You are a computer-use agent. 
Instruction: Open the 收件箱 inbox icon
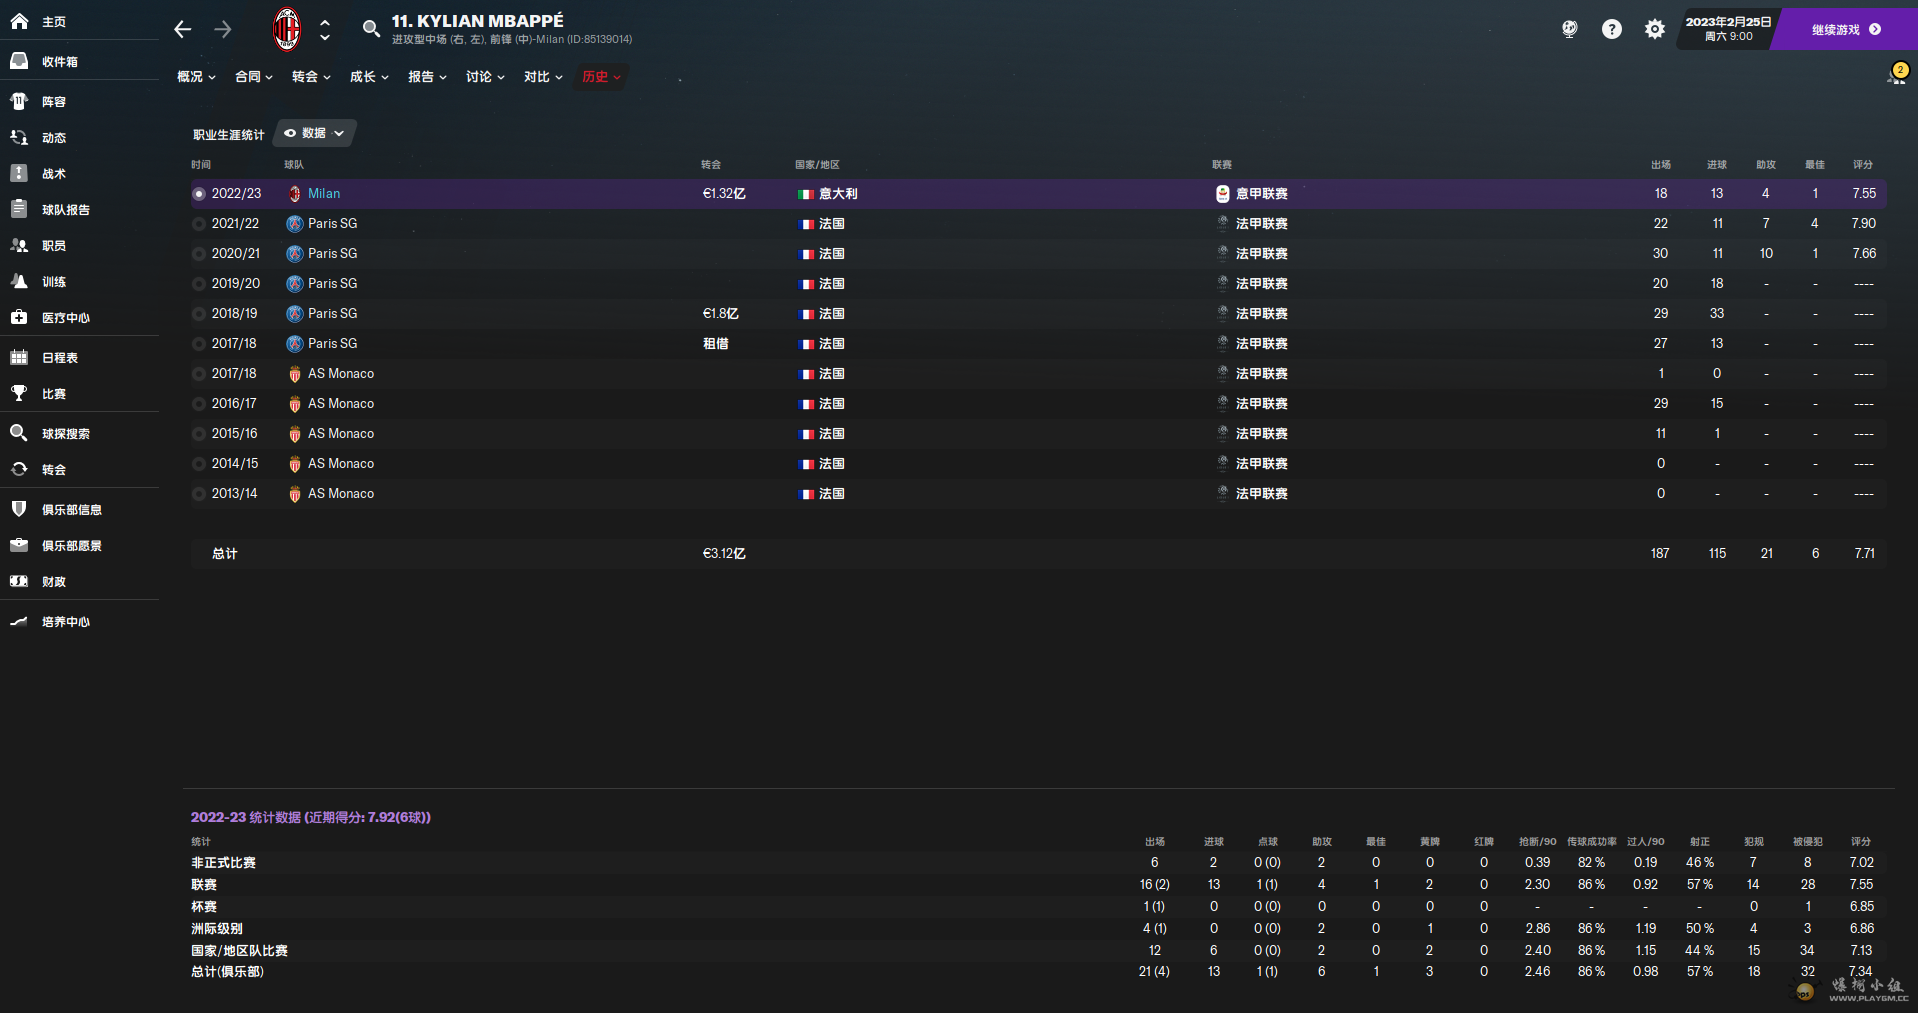click(19, 61)
